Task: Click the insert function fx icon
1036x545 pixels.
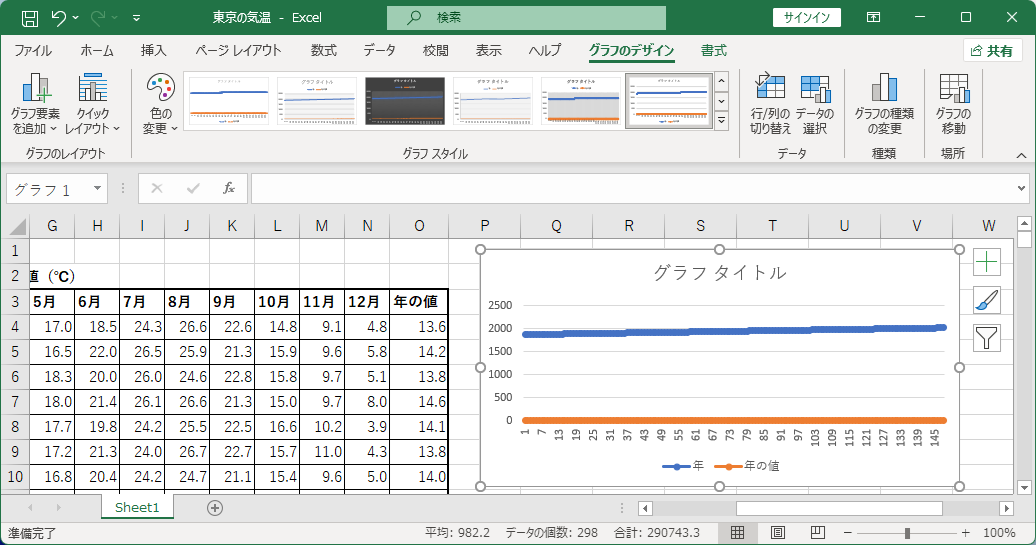Action: (x=229, y=189)
